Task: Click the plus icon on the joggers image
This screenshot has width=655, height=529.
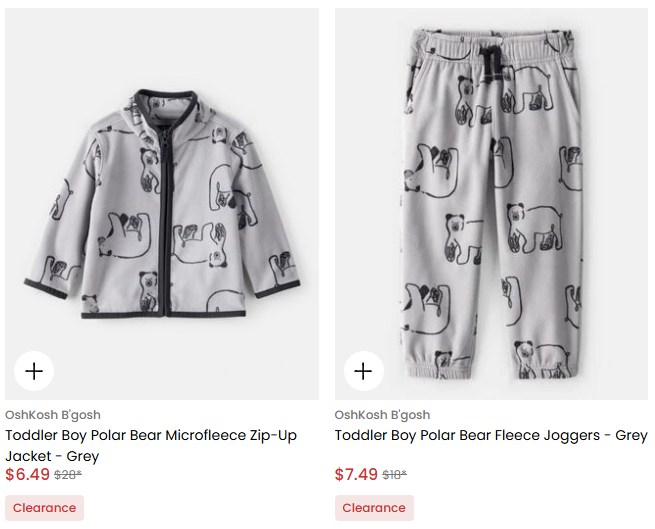Action: point(363,371)
